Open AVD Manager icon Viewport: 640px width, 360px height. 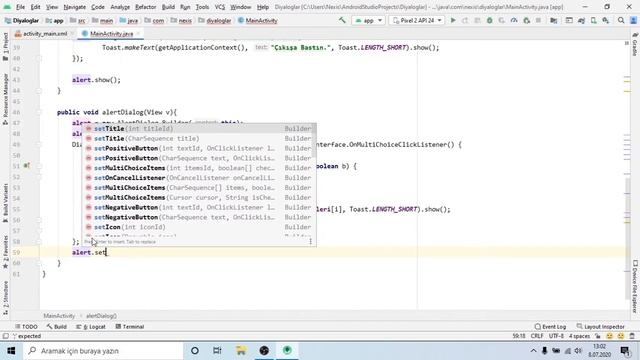593,20
